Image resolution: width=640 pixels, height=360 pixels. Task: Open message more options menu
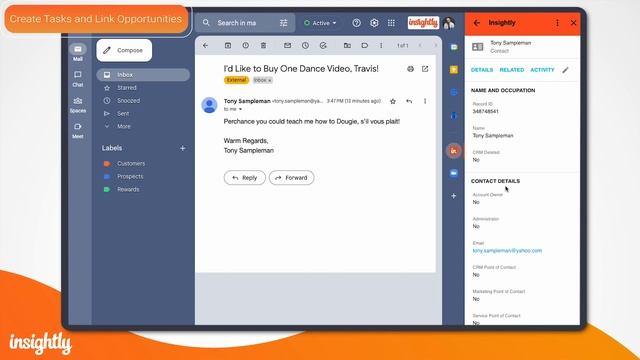[x=425, y=101]
